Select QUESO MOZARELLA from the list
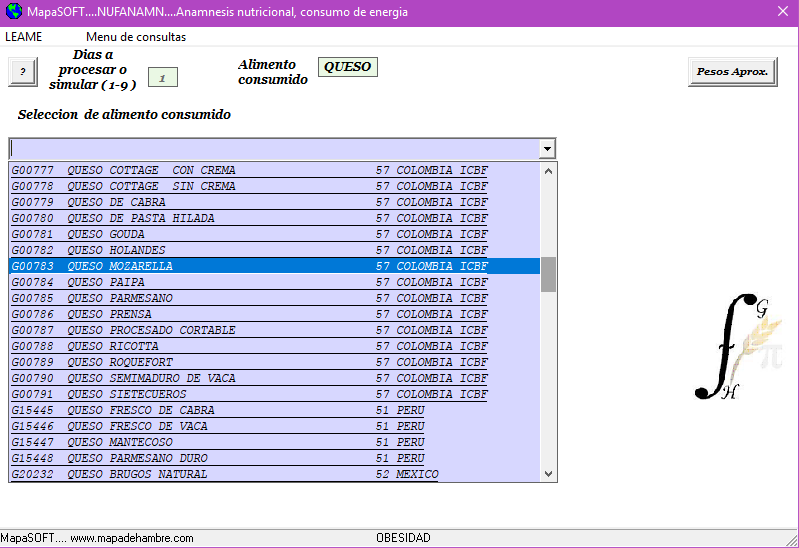This screenshot has width=799, height=548. 250,266
